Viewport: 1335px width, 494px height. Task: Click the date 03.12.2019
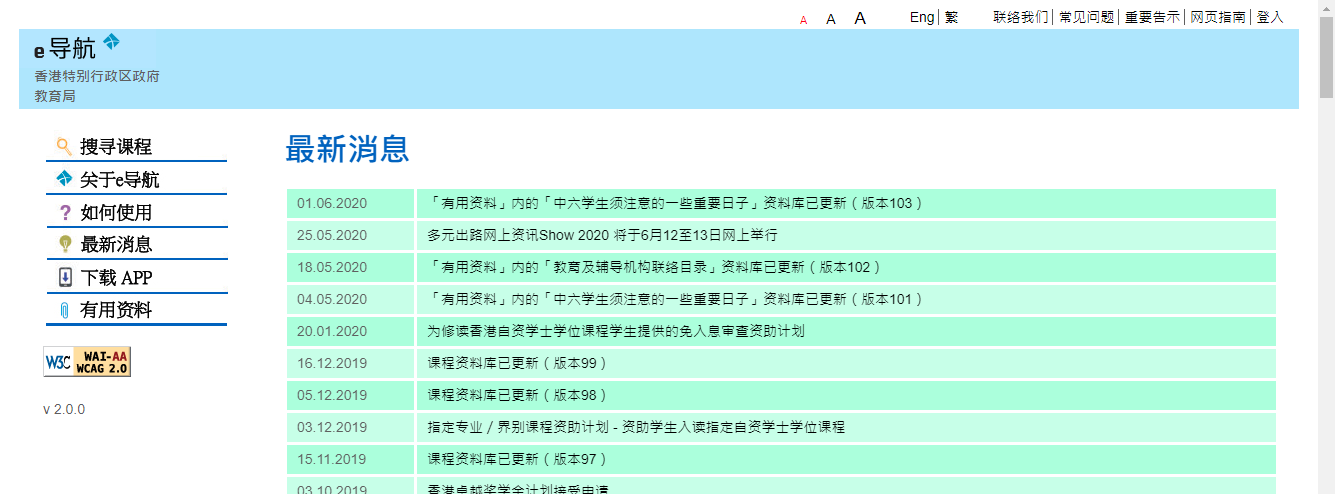point(332,427)
